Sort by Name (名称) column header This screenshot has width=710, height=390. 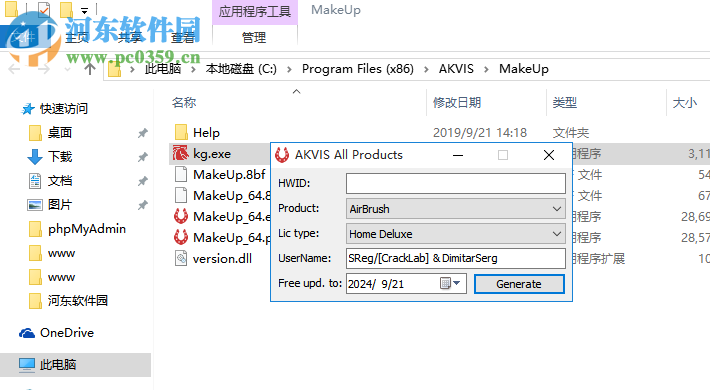tap(184, 103)
